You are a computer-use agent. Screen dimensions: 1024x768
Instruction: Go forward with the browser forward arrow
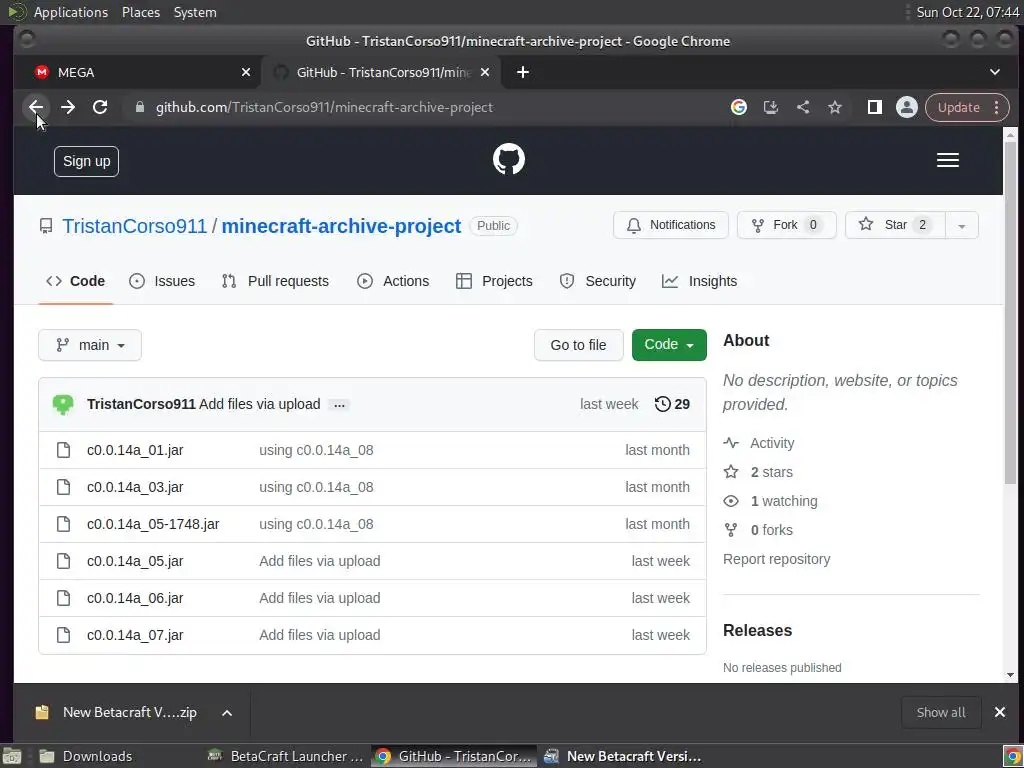(x=68, y=107)
